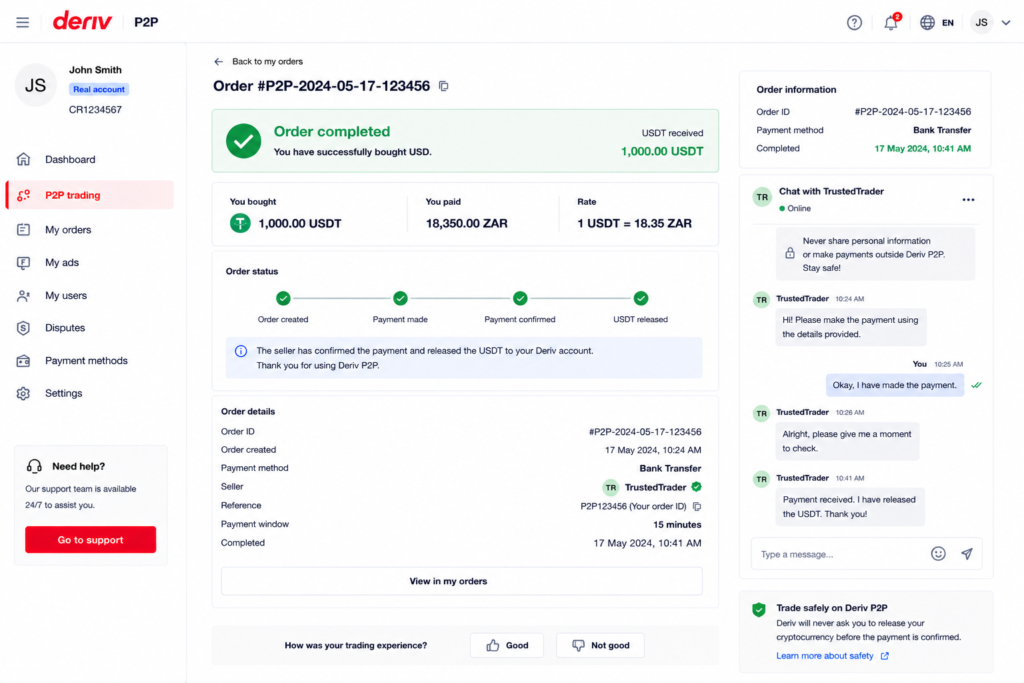
Task: Open chat options three-dot menu
Action: (x=968, y=200)
